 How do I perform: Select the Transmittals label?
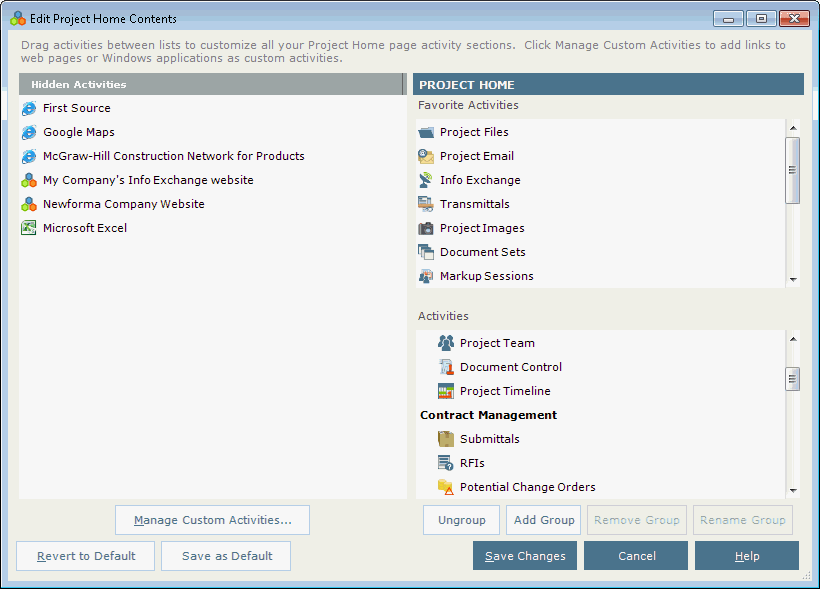(475, 204)
